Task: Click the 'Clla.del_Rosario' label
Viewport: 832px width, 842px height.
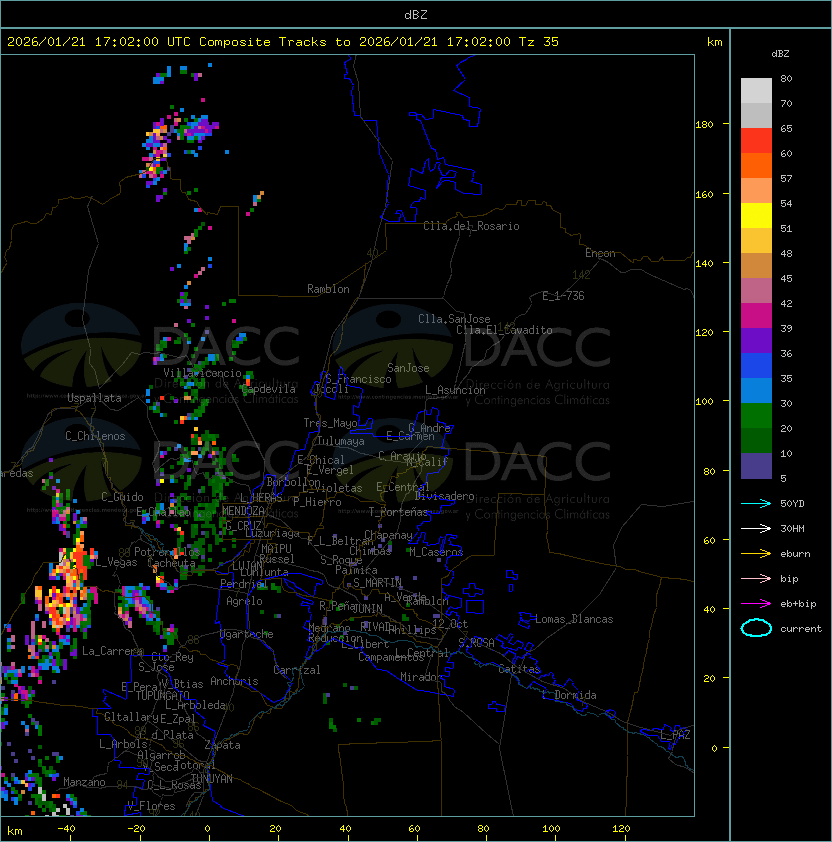Action: tap(471, 226)
